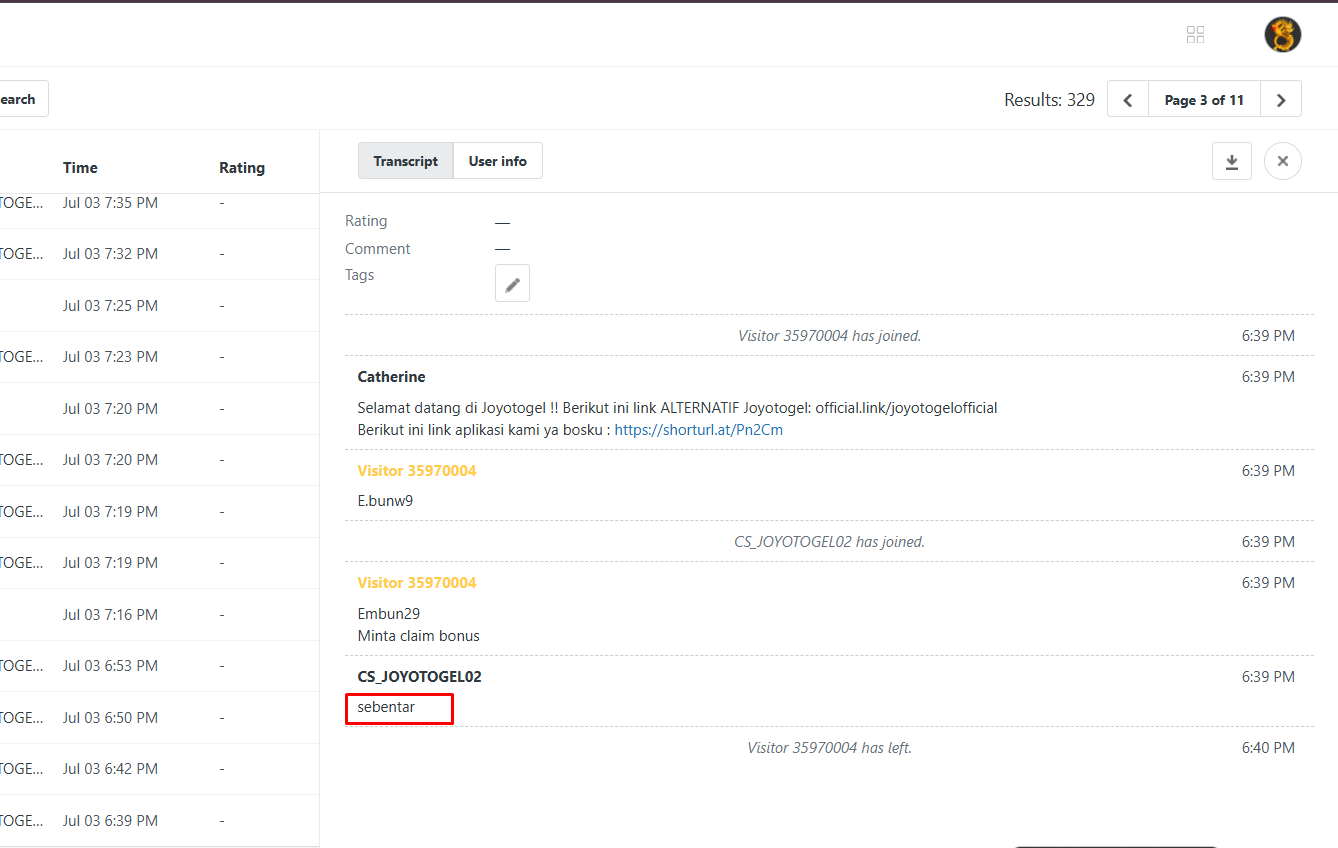Image resolution: width=1338 pixels, height=848 pixels.
Task: Select the chat from Jul 03 6:50 PM
Action: 160,718
